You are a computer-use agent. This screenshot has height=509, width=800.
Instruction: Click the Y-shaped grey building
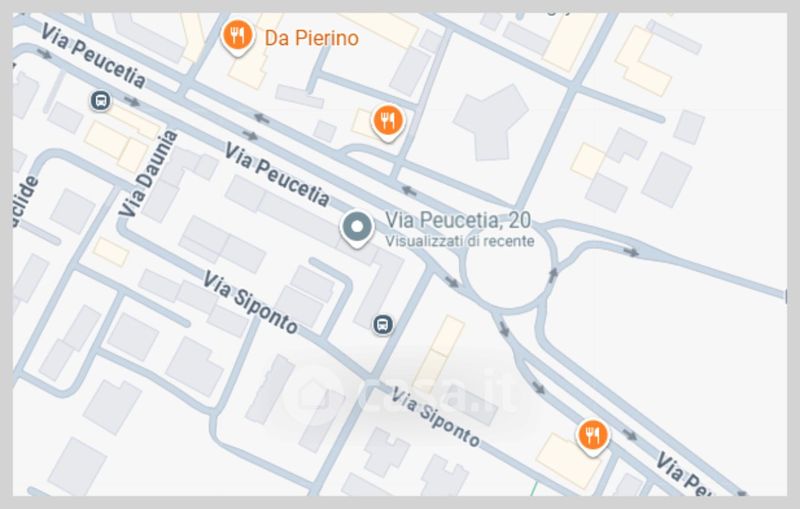pyautogui.click(x=490, y=122)
